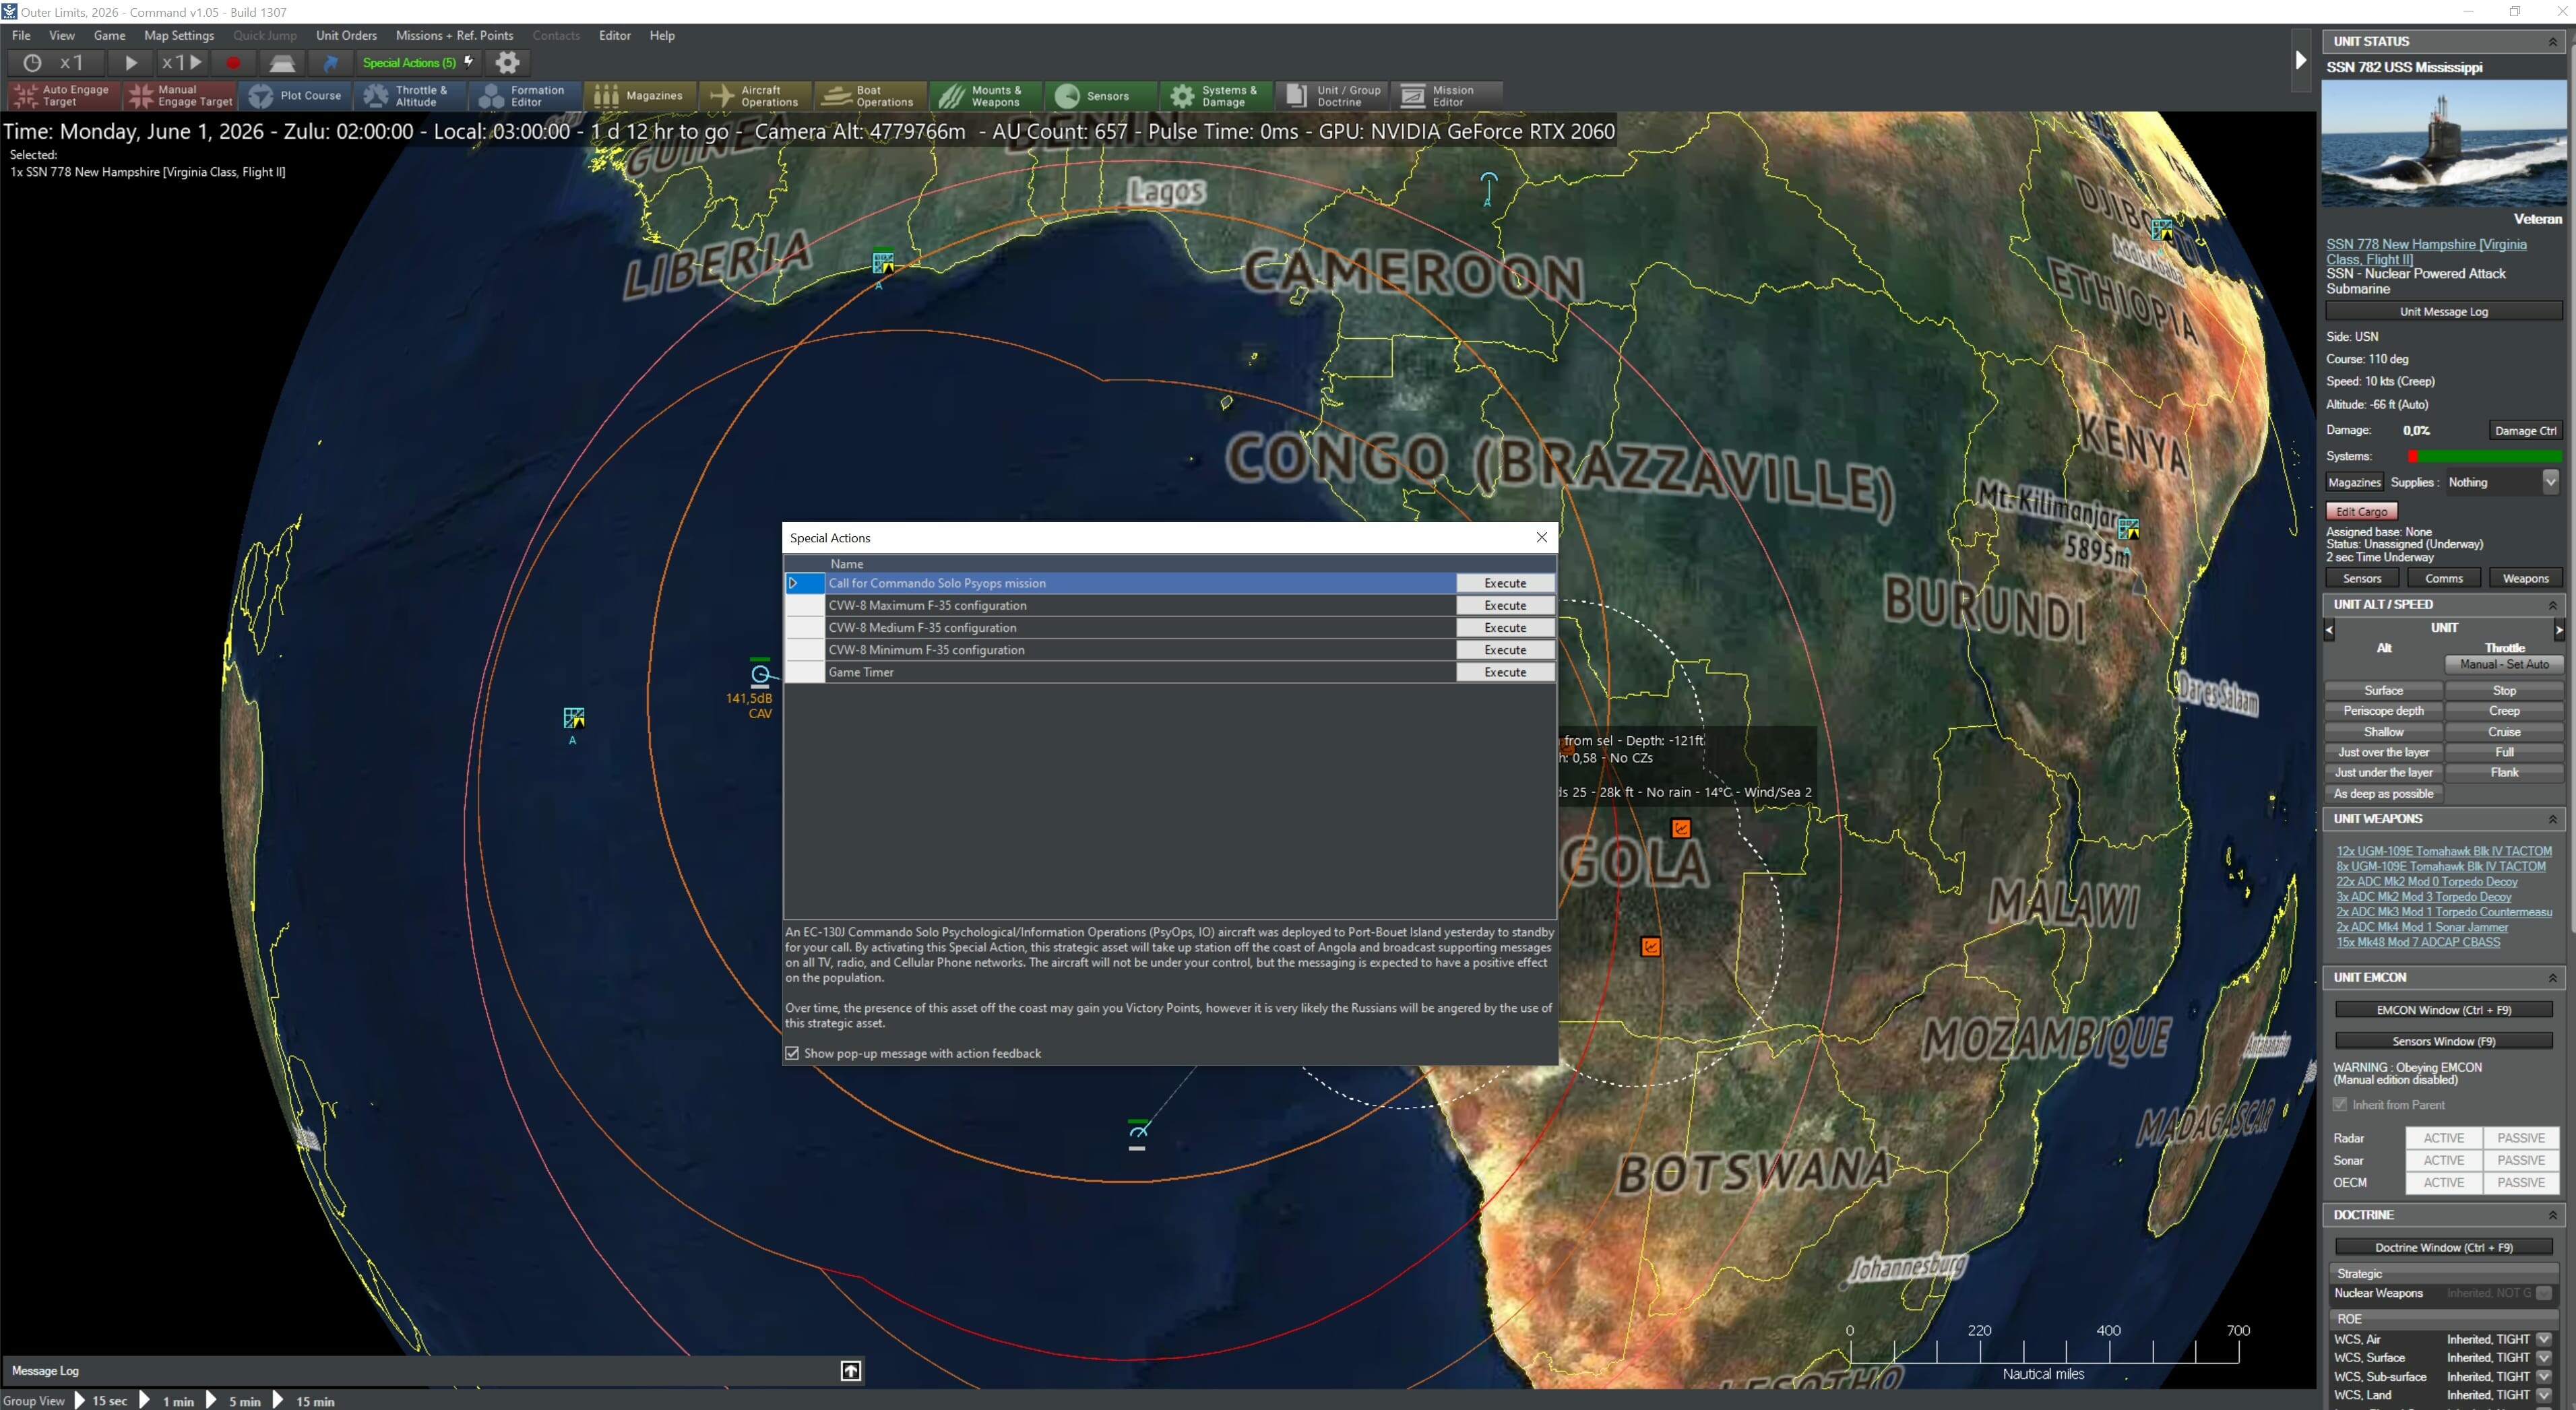Collapse the UNIT STATUS panel
This screenshot has height=1410, width=2576.
[2553, 41]
